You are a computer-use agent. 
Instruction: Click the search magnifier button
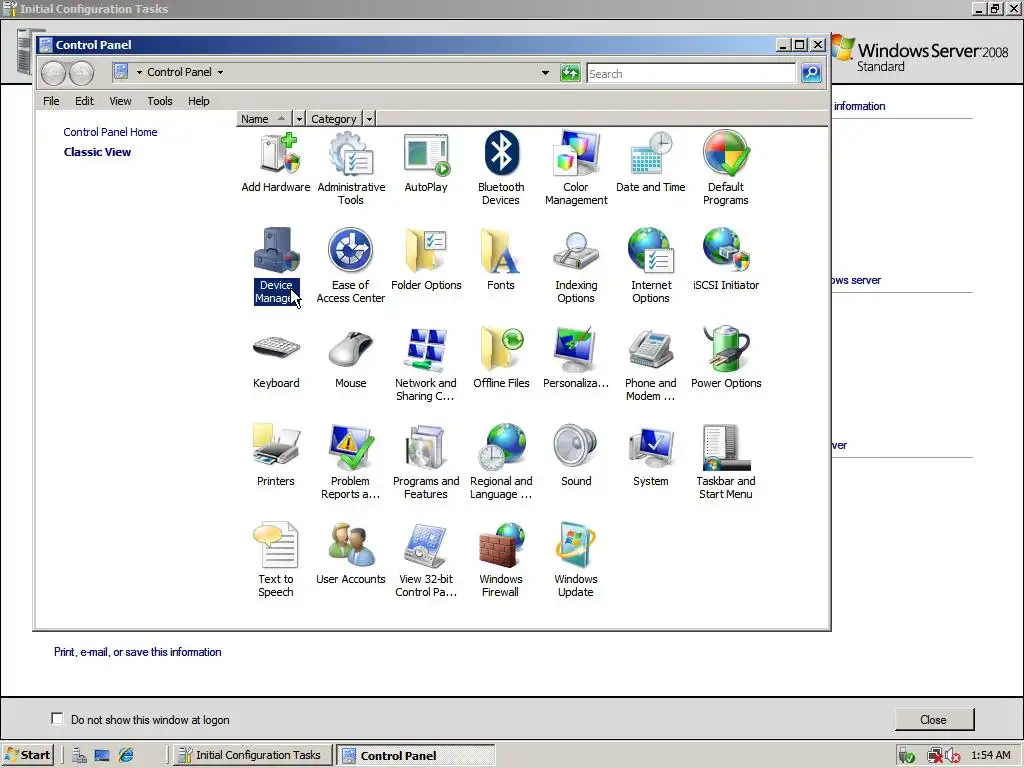[811, 73]
